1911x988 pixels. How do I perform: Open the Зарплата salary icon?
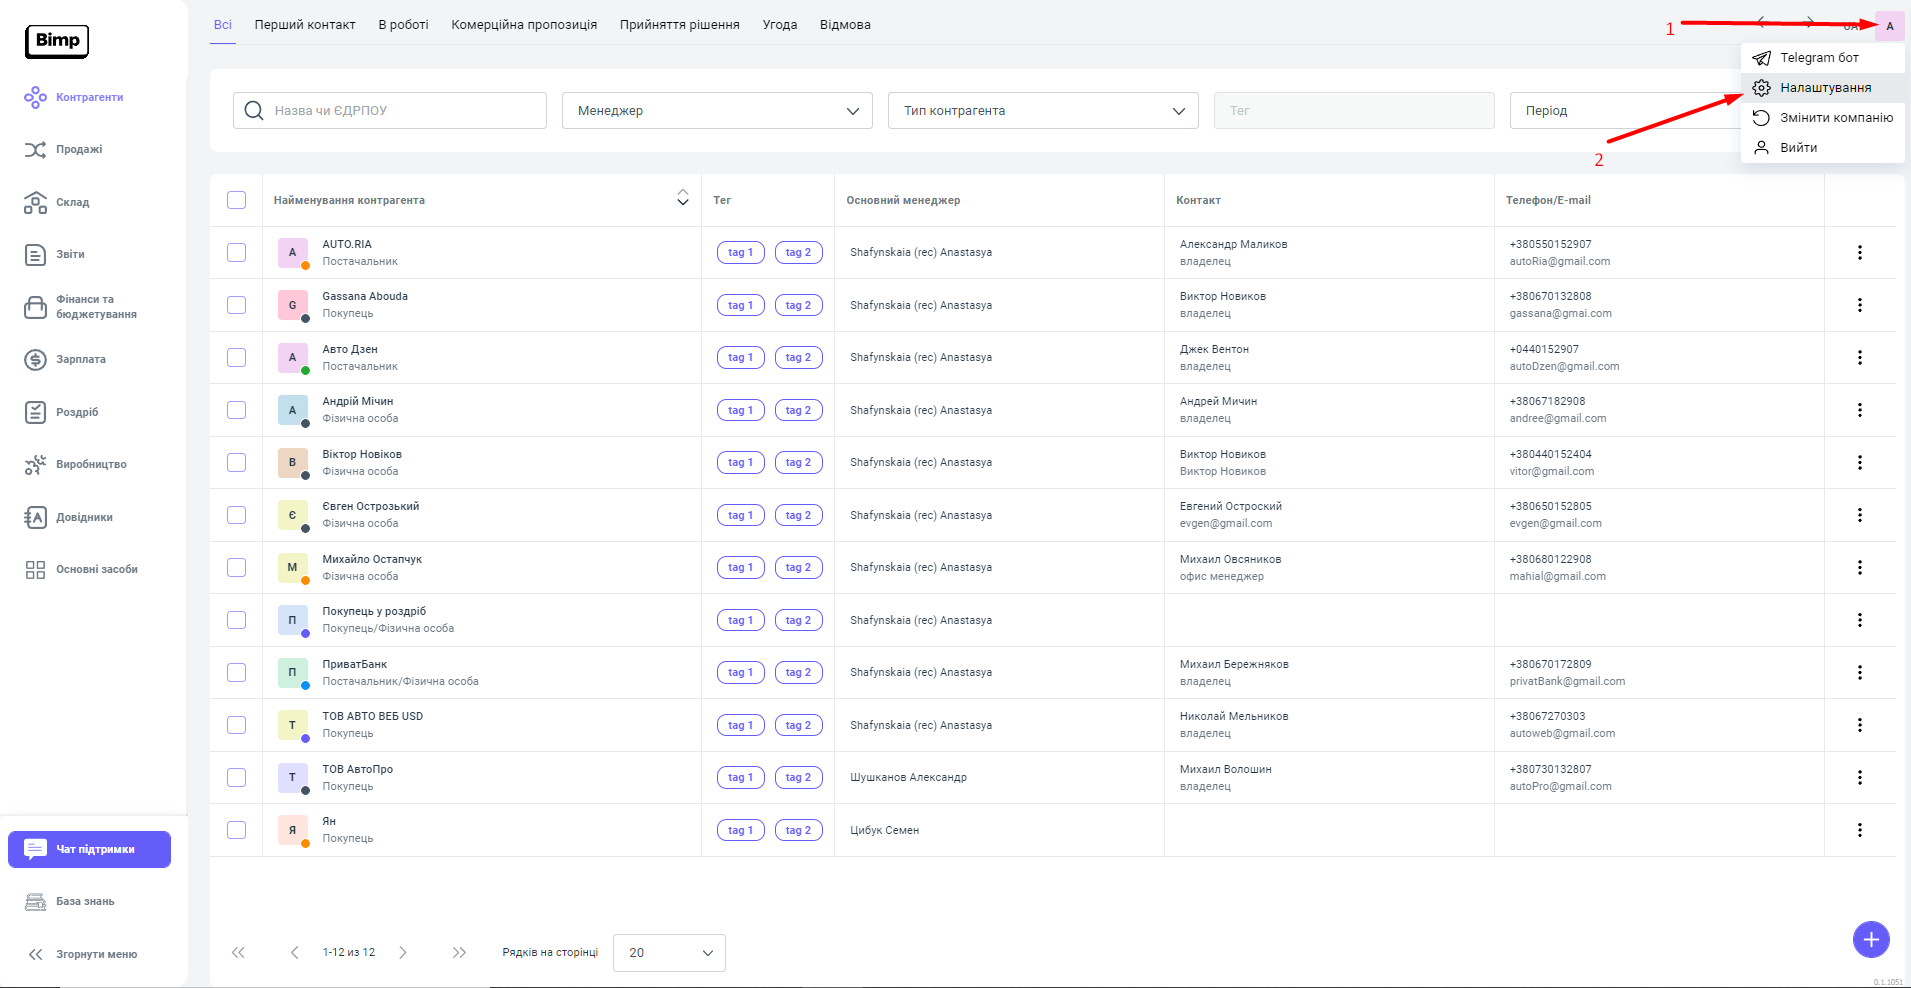(35, 360)
